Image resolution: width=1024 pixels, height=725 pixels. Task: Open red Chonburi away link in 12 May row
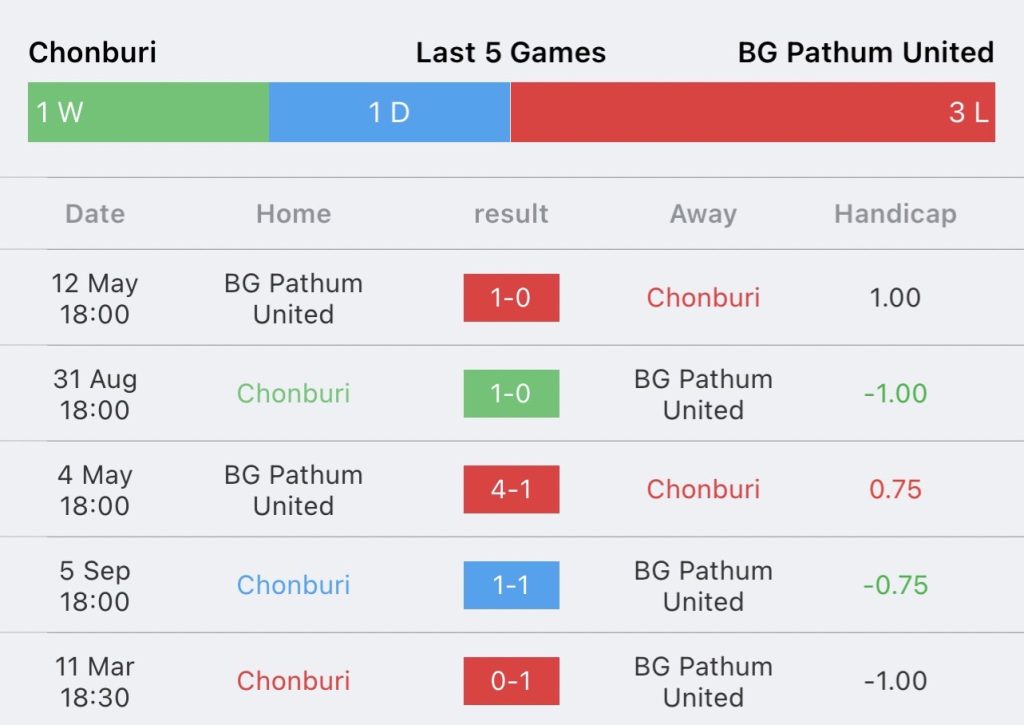[703, 298]
